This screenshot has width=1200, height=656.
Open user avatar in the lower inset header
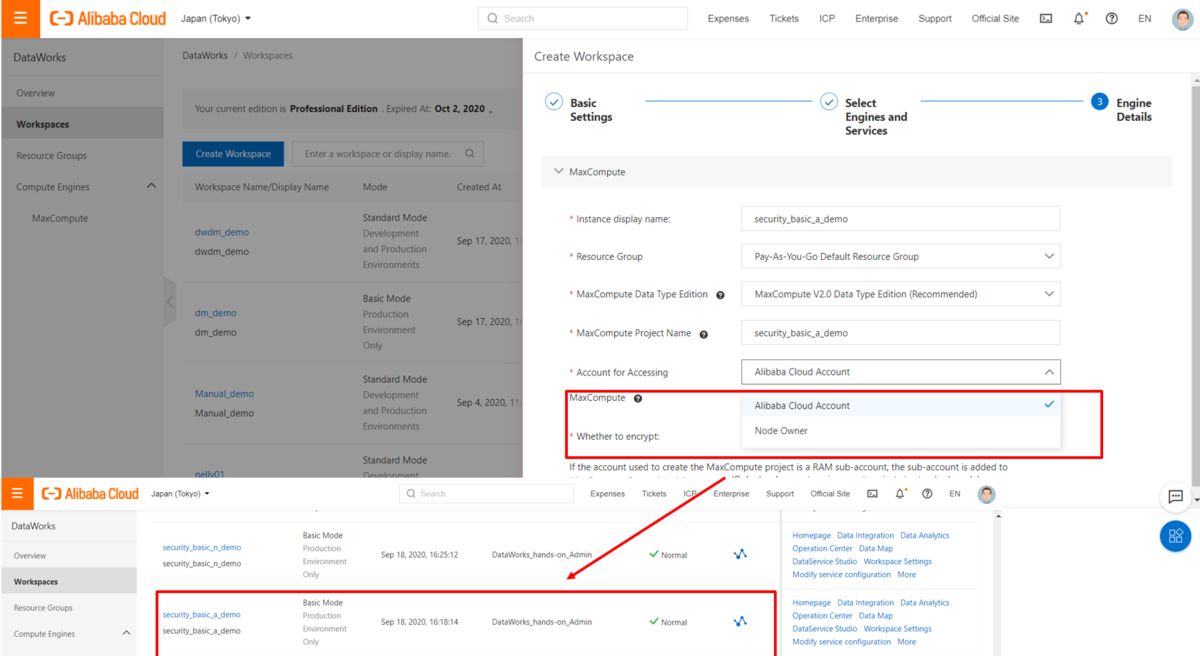tap(987, 494)
